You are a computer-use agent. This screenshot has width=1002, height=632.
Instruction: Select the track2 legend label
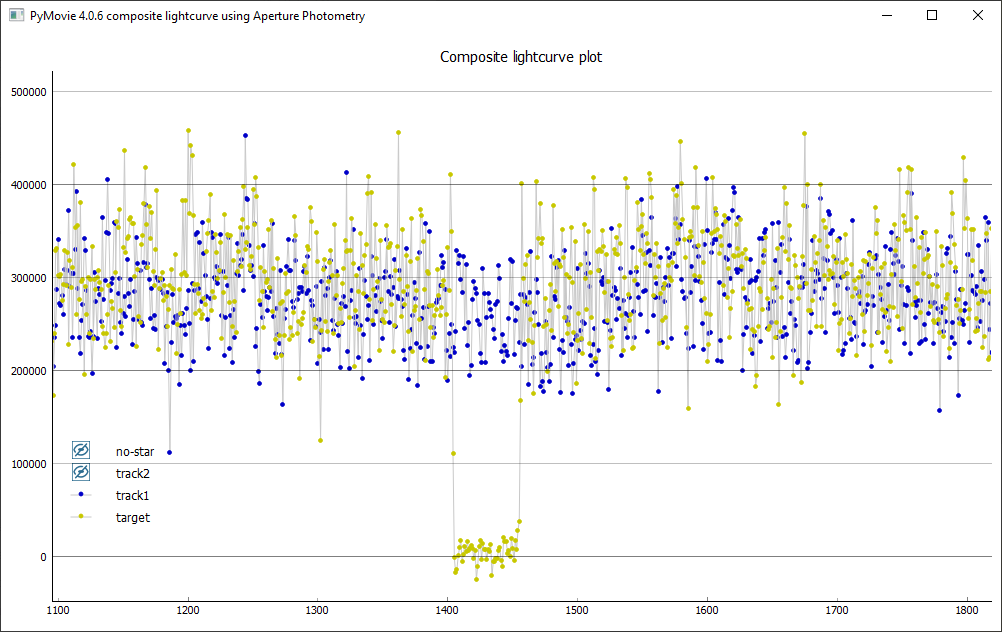(133, 473)
